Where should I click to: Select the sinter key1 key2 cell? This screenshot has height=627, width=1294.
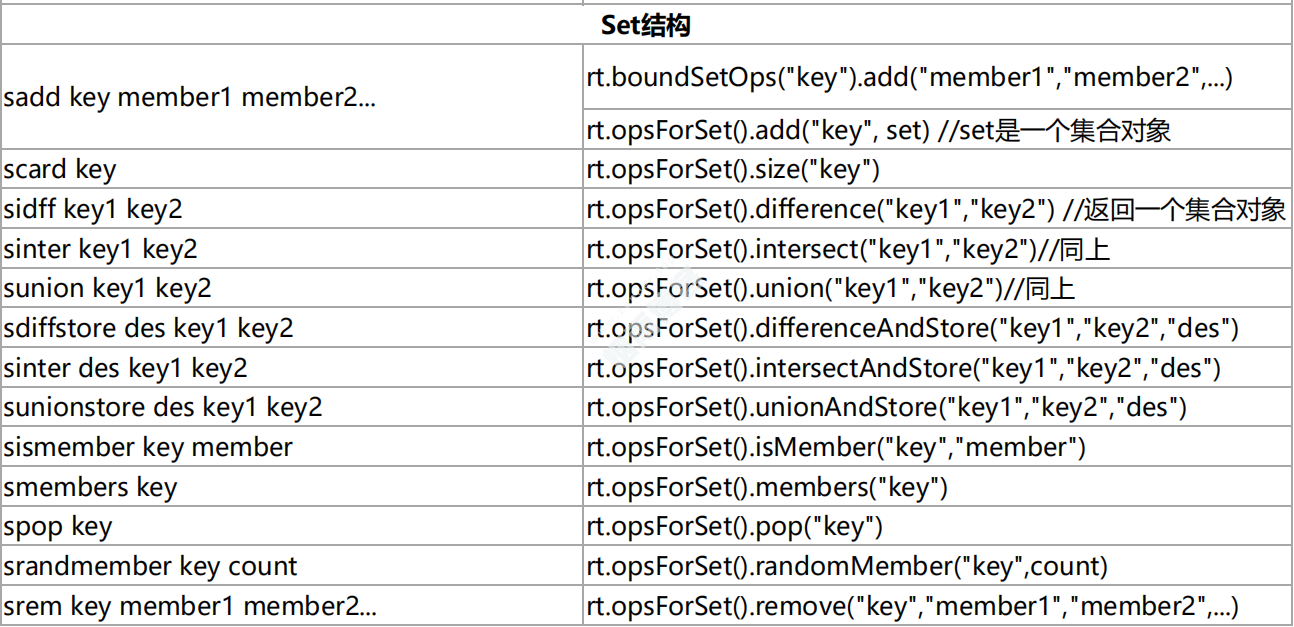(x=100, y=249)
